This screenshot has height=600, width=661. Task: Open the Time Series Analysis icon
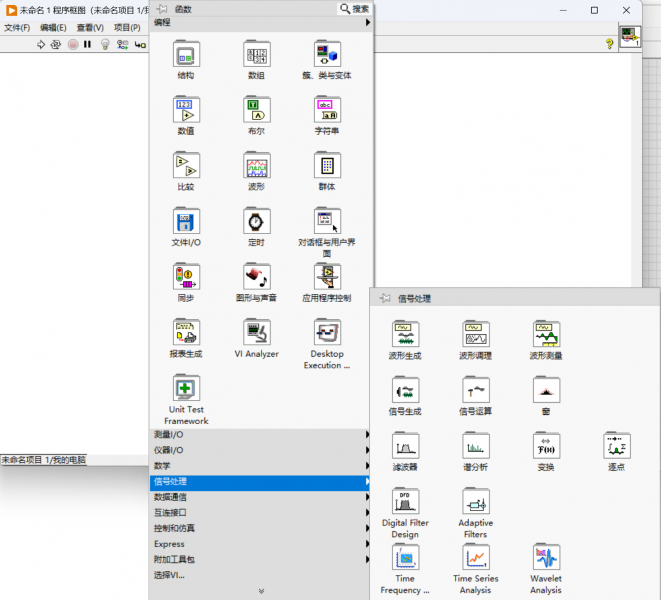pos(476,557)
